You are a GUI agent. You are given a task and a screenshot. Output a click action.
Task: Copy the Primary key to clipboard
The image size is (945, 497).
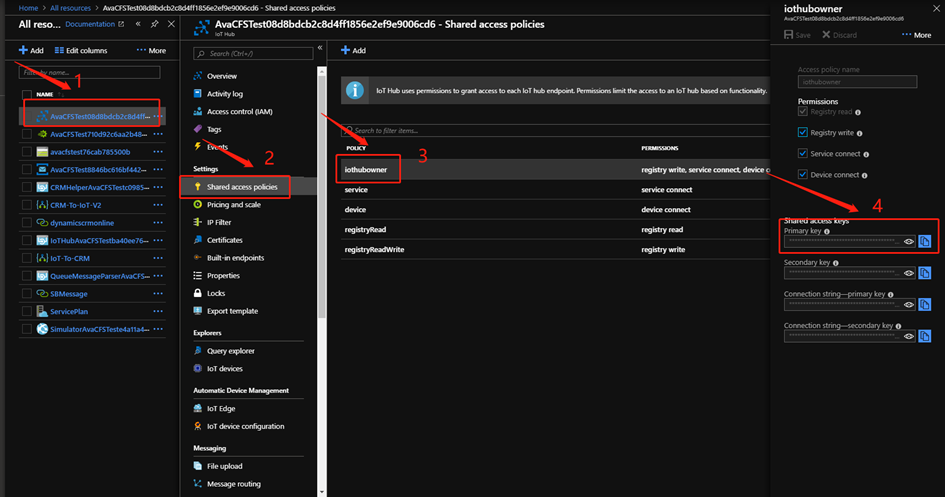tap(925, 242)
